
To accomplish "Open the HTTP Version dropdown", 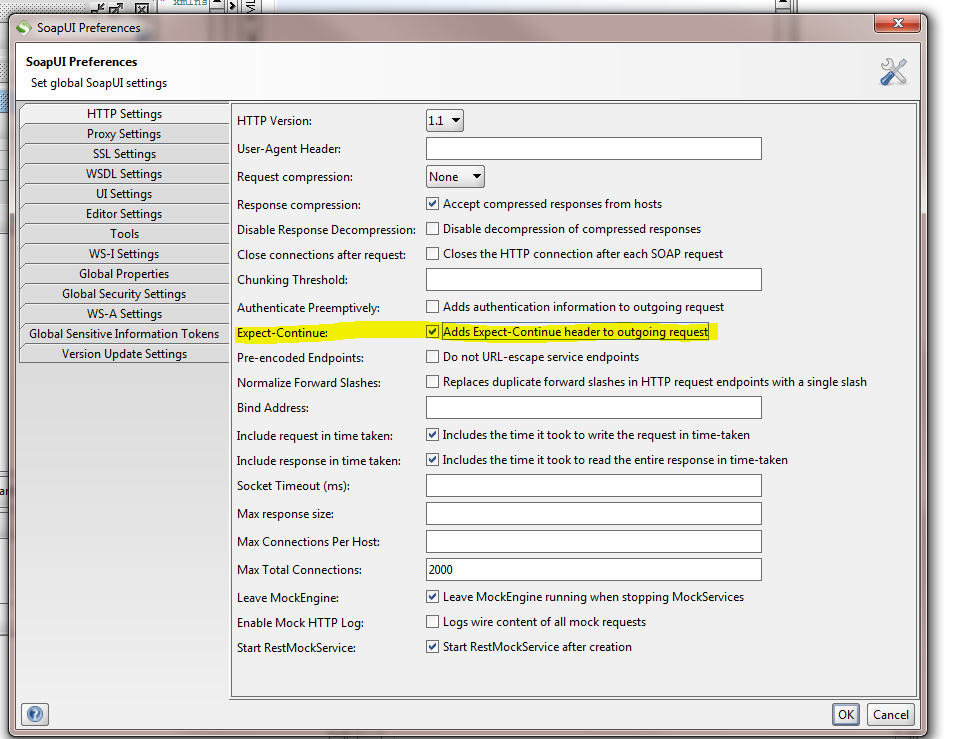I will click(445, 120).
